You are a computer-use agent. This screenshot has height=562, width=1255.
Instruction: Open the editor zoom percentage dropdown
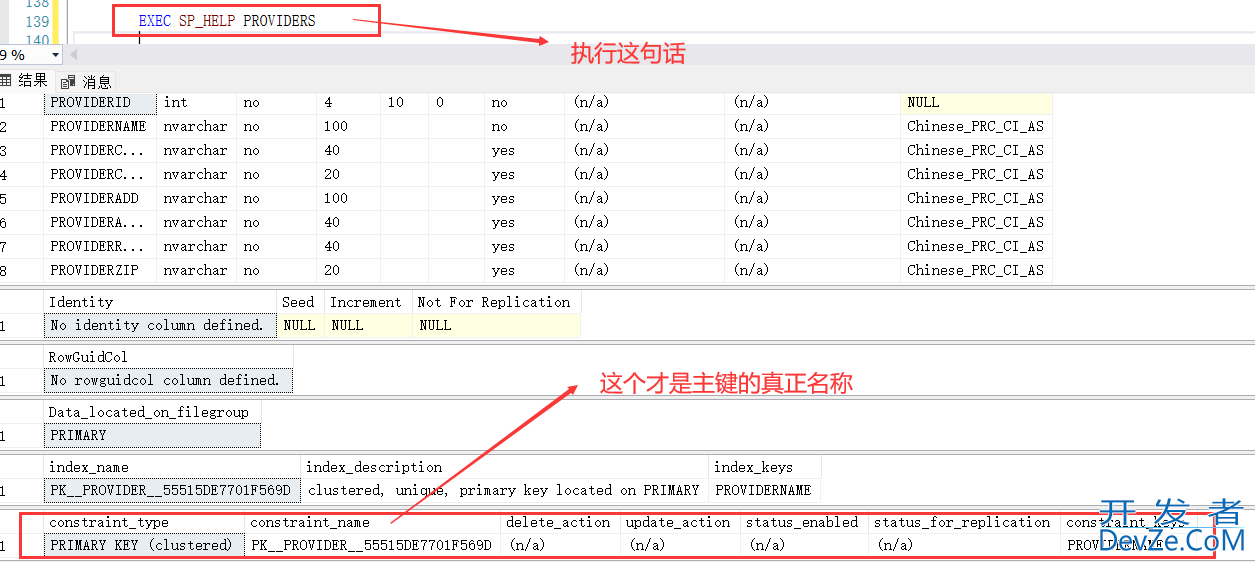(x=55, y=56)
